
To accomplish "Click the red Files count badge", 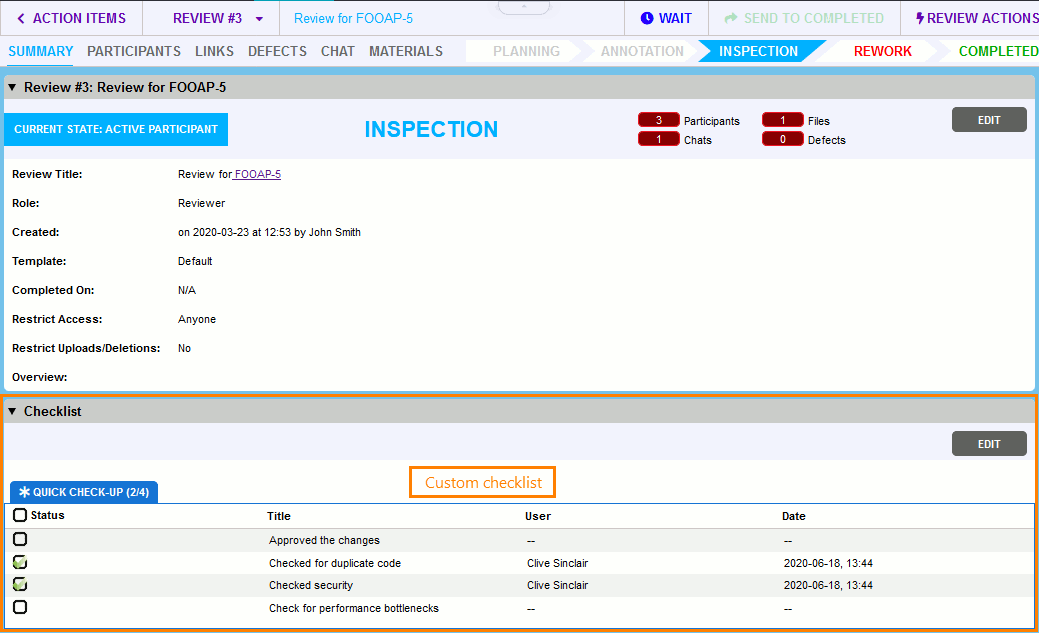I will (x=782, y=120).
